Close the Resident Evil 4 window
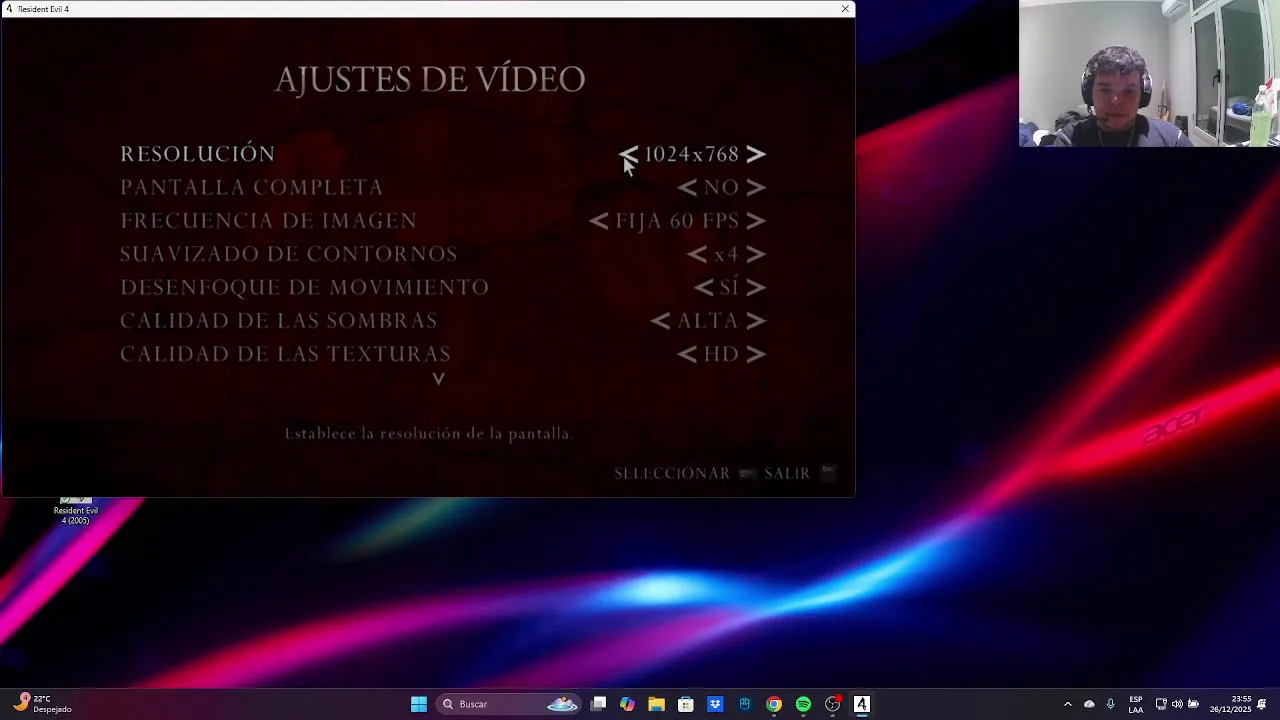 click(x=845, y=9)
